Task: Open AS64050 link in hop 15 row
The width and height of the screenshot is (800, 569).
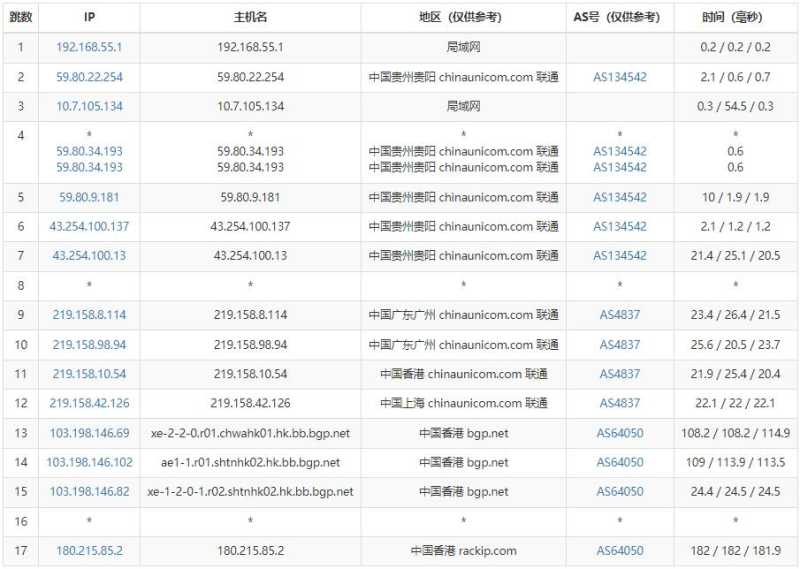Action: click(619, 491)
